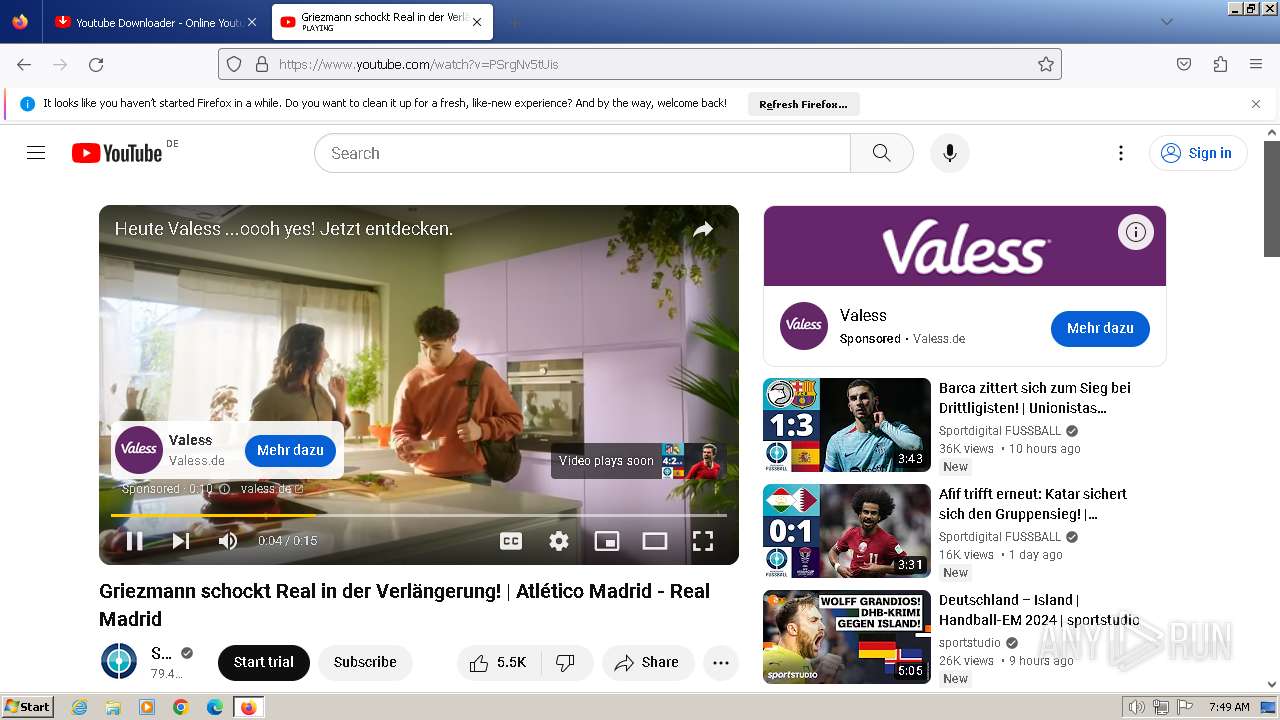Open Afif trifft erneut video thumbnail
The width and height of the screenshot is (1280, 720).
click(x=847, y=531)
